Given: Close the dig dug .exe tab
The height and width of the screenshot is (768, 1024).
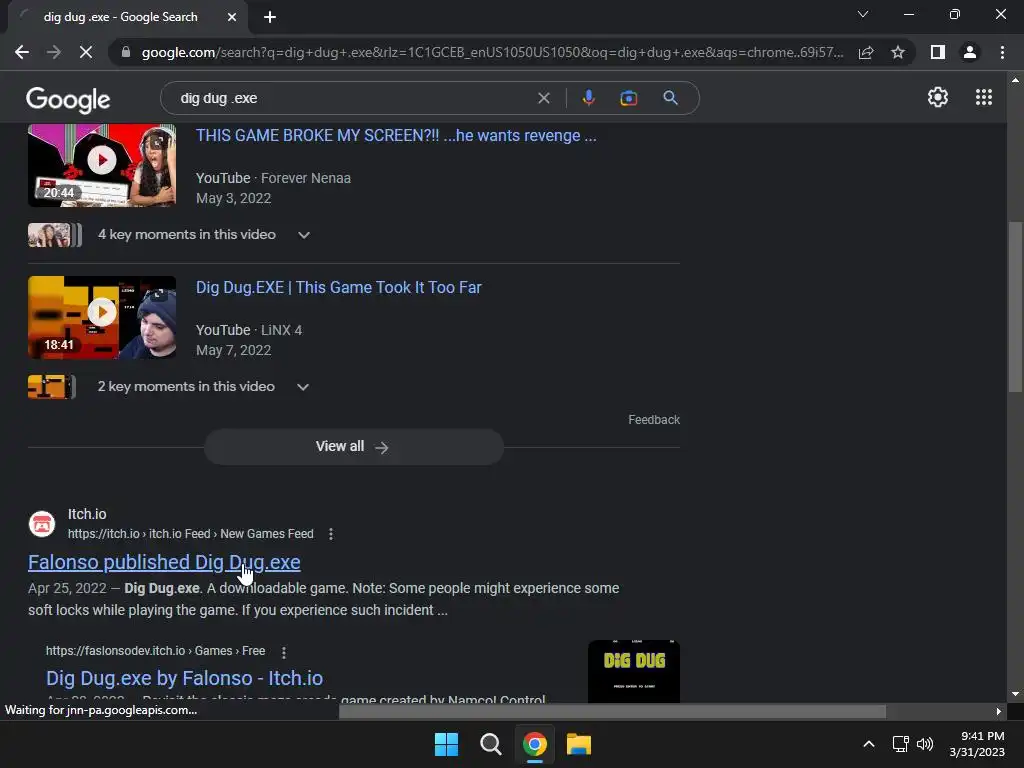Looking at the screenshot, I should [x=232, y=17].
